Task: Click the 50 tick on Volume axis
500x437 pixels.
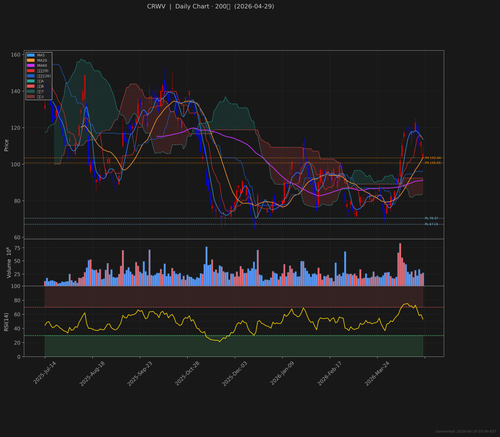Action: (17, 261)
